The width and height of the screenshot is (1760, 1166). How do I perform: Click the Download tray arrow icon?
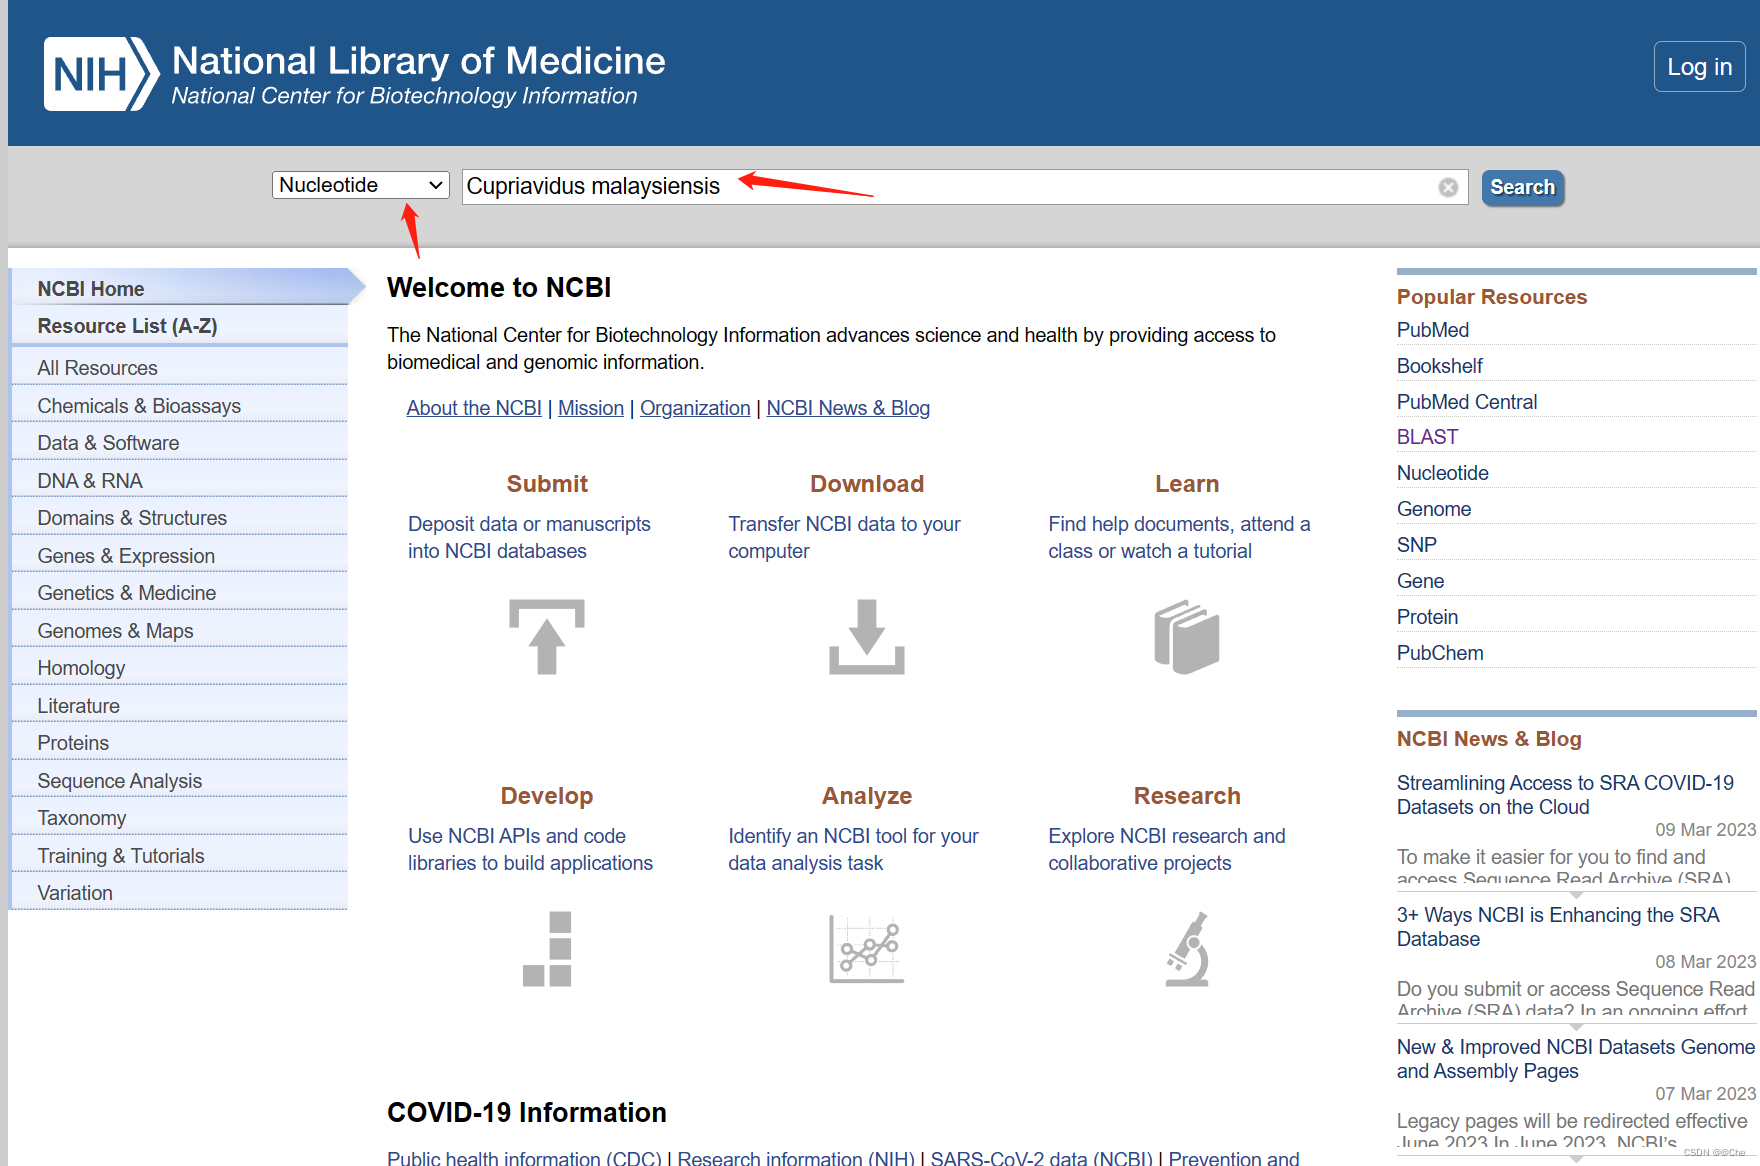[867, 637]
